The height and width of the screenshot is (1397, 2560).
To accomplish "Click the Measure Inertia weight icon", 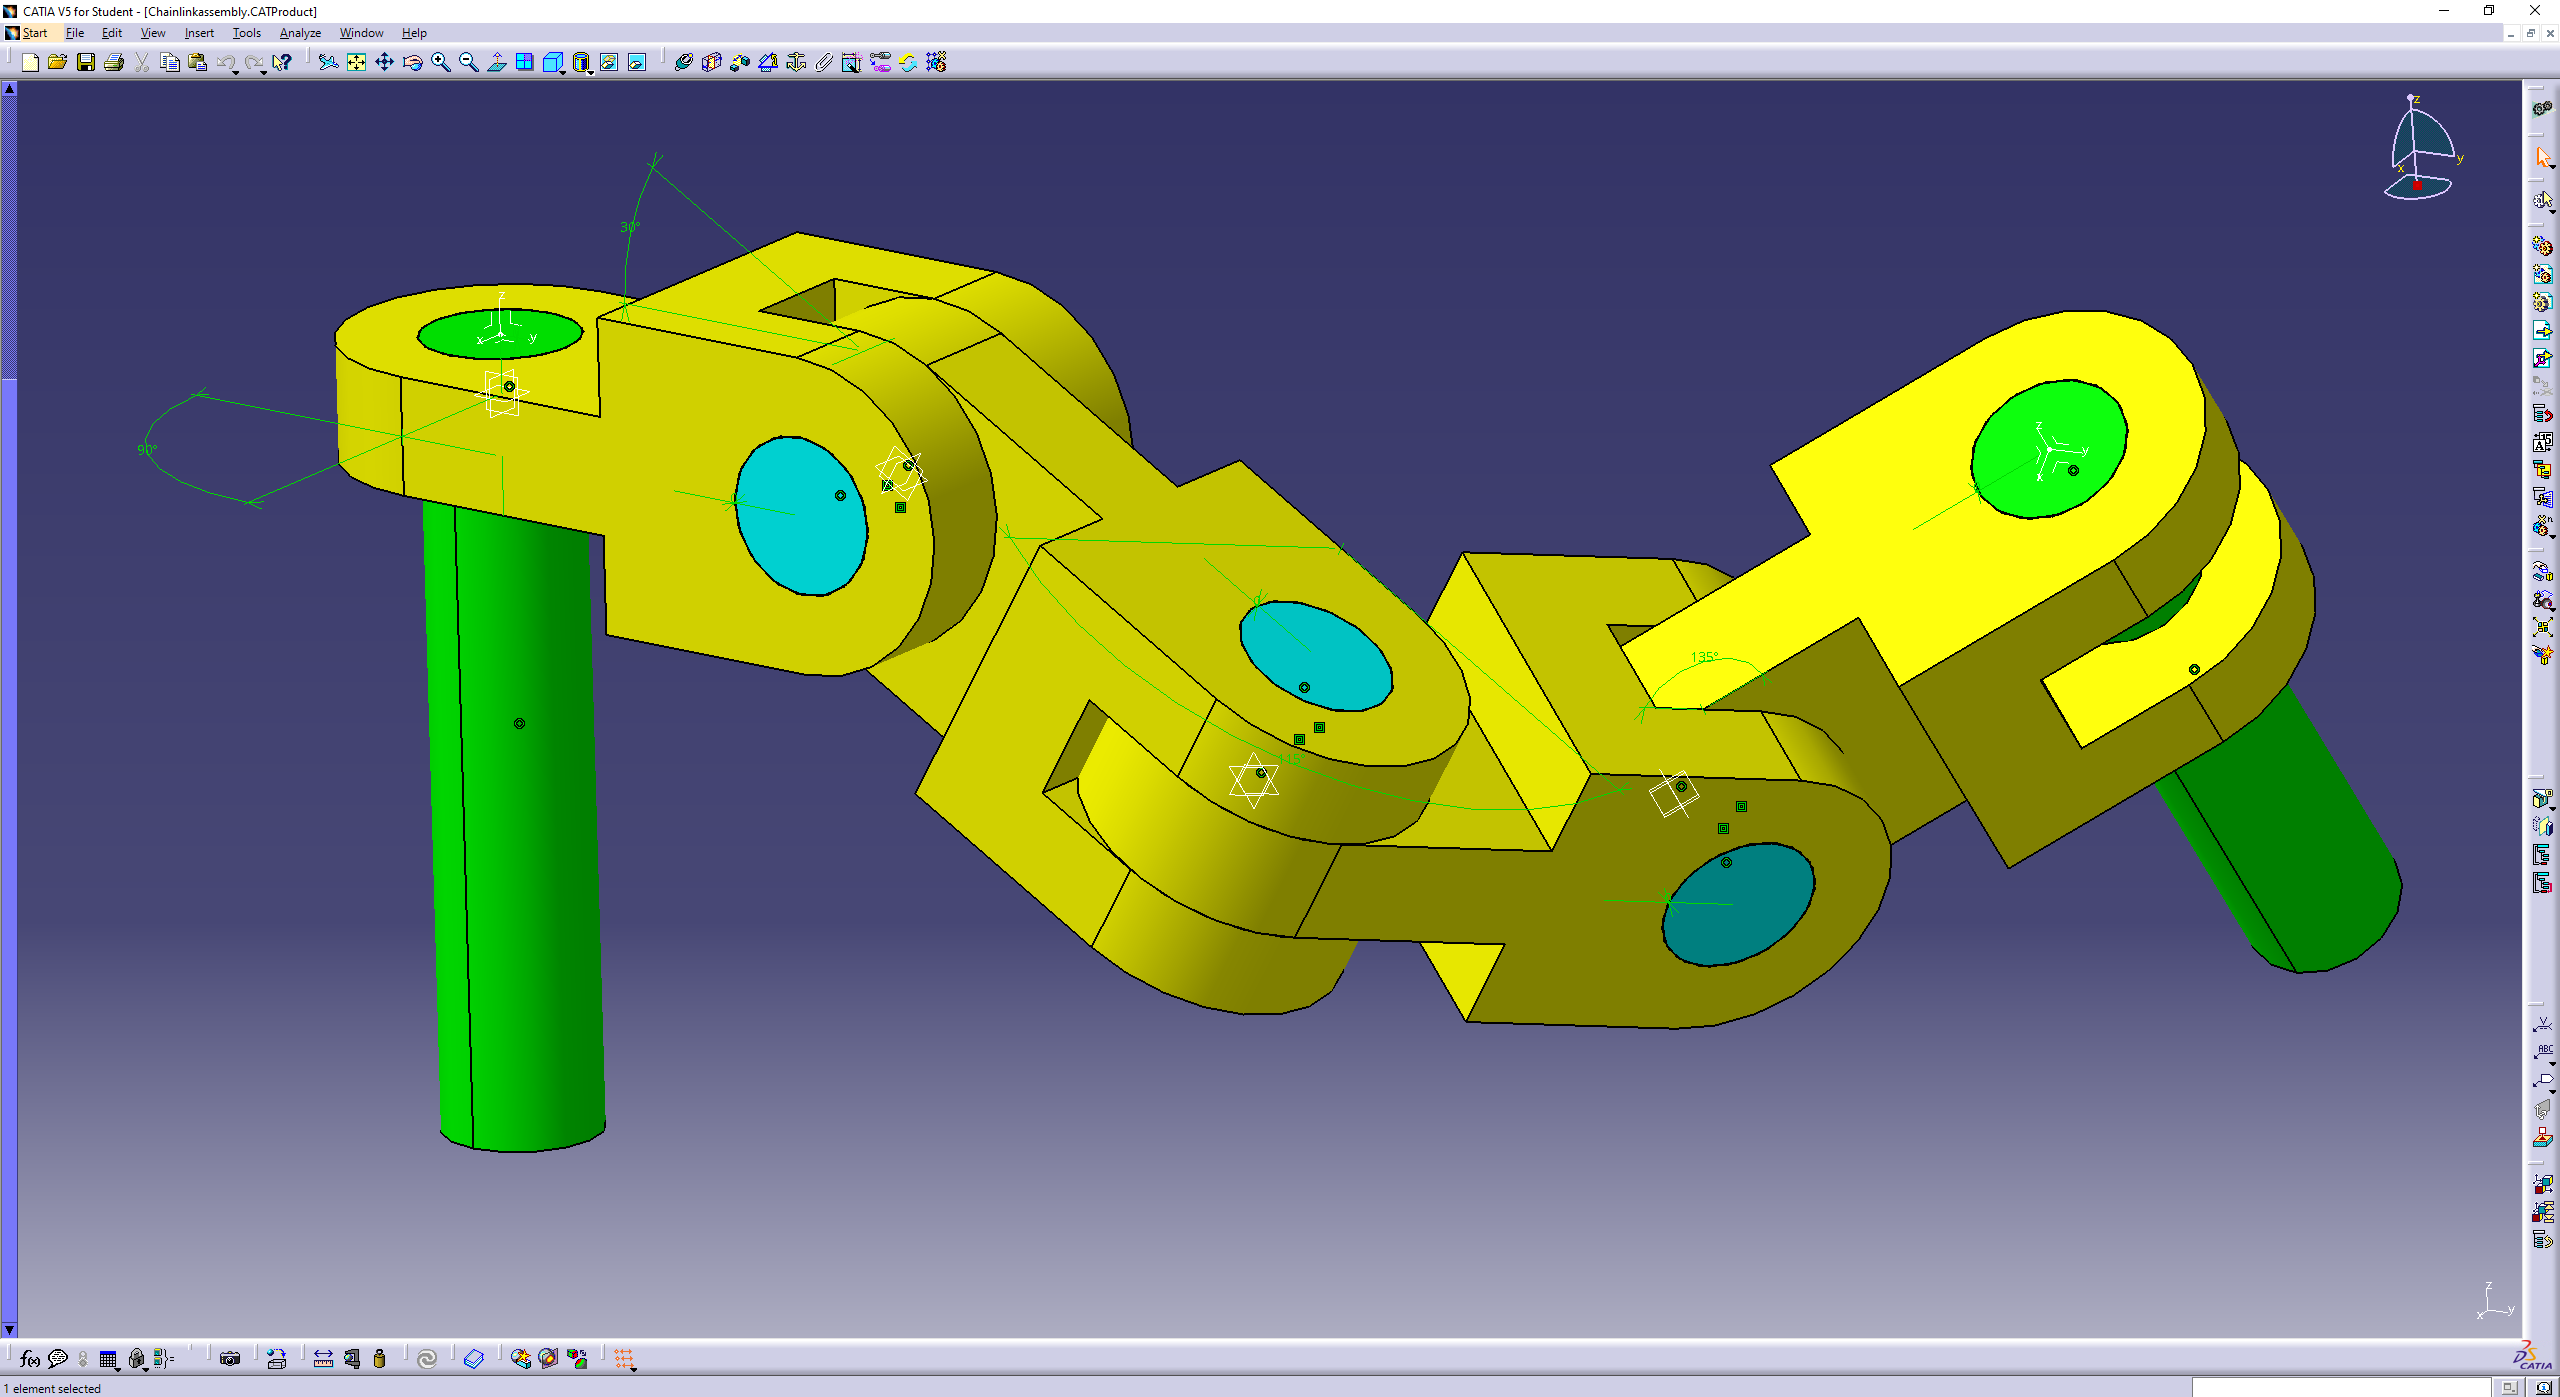I will [x=379, y=1358].
